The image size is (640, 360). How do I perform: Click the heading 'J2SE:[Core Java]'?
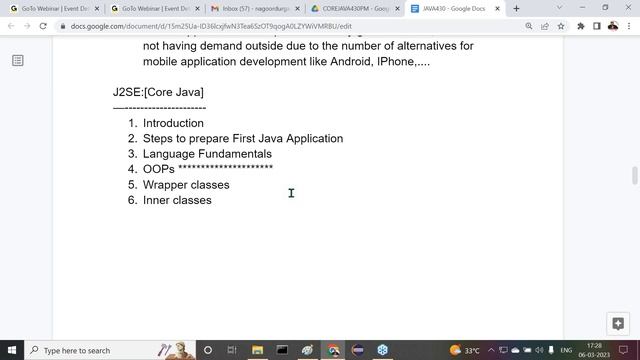click(x=158, y=92)
